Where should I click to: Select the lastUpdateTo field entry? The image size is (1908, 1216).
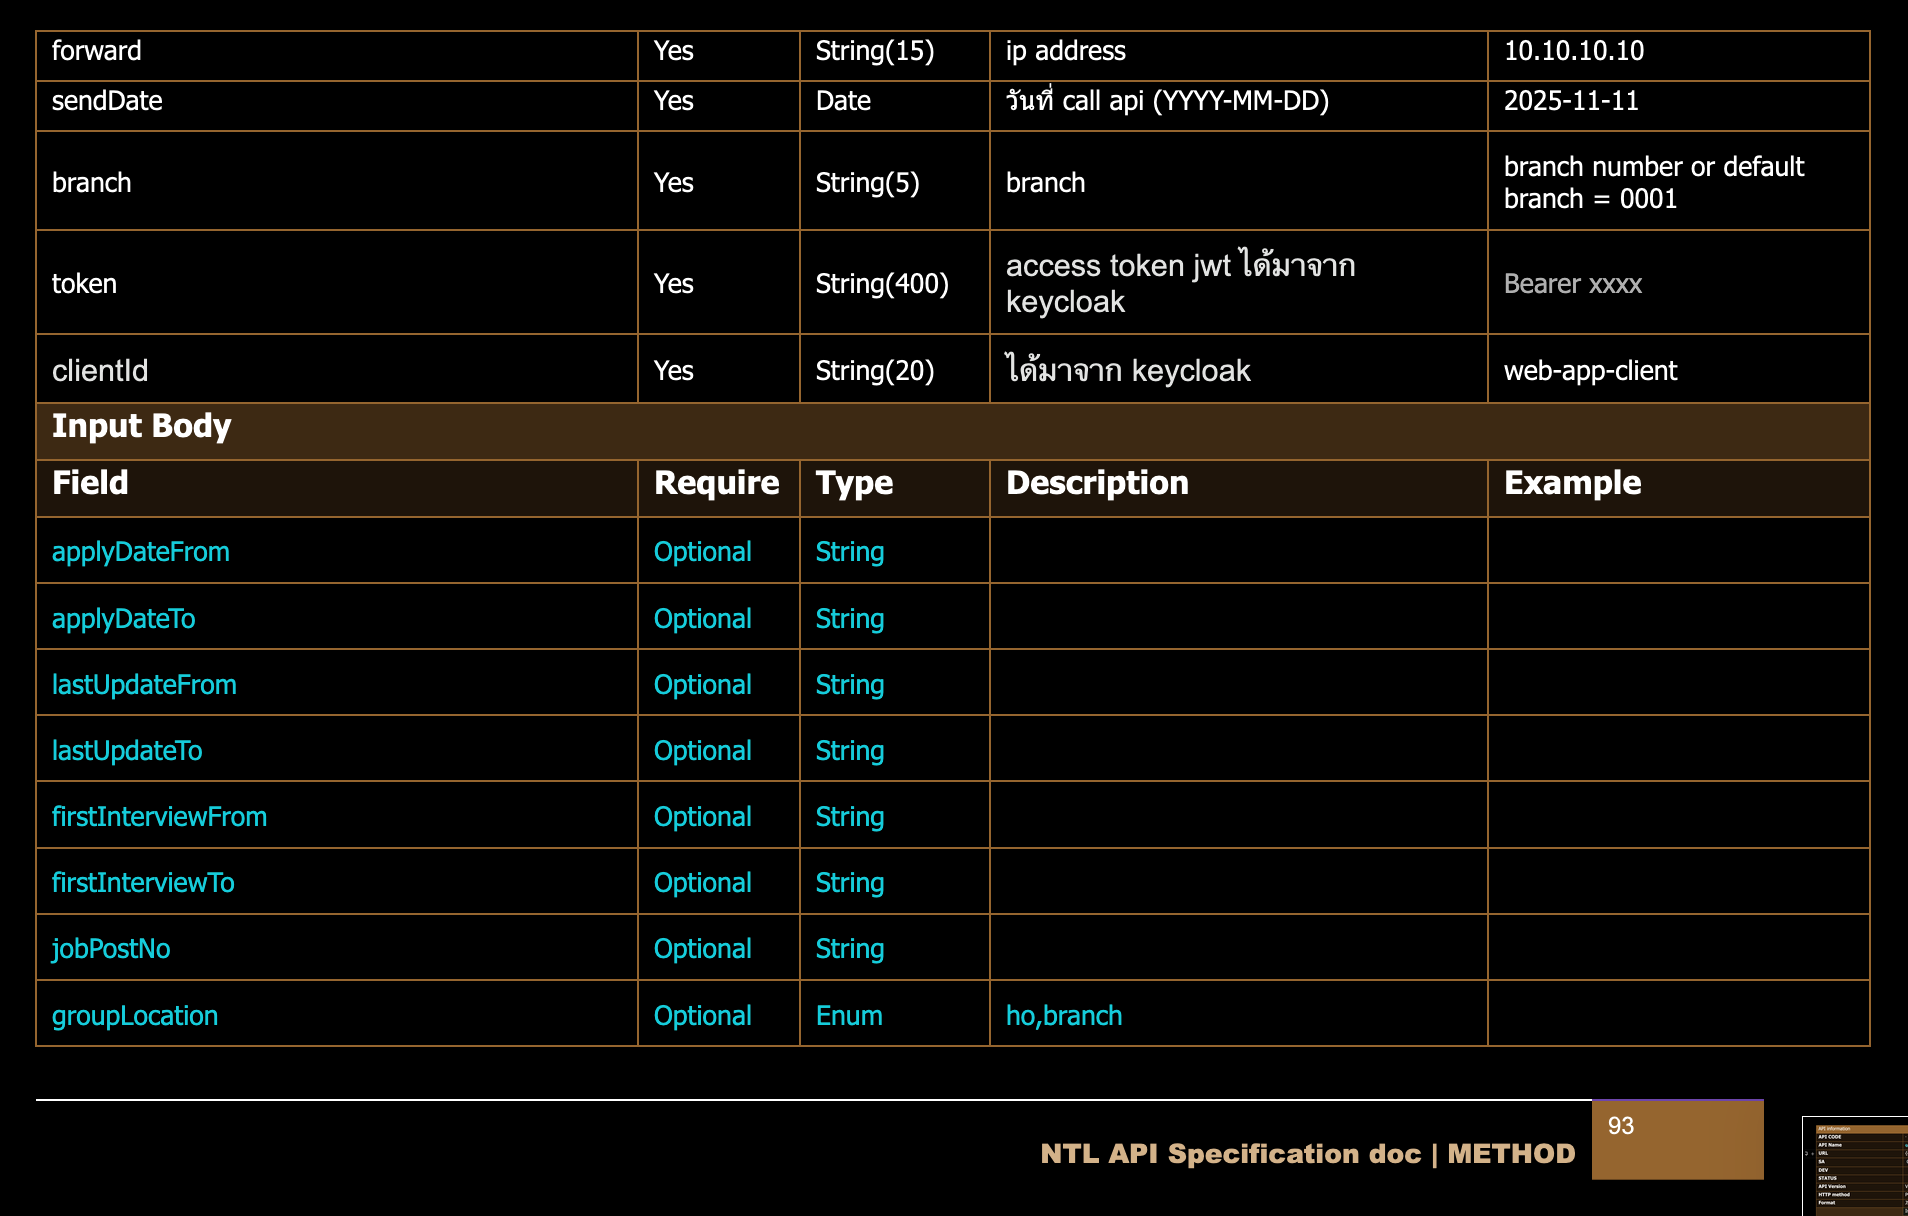point(127,751)
